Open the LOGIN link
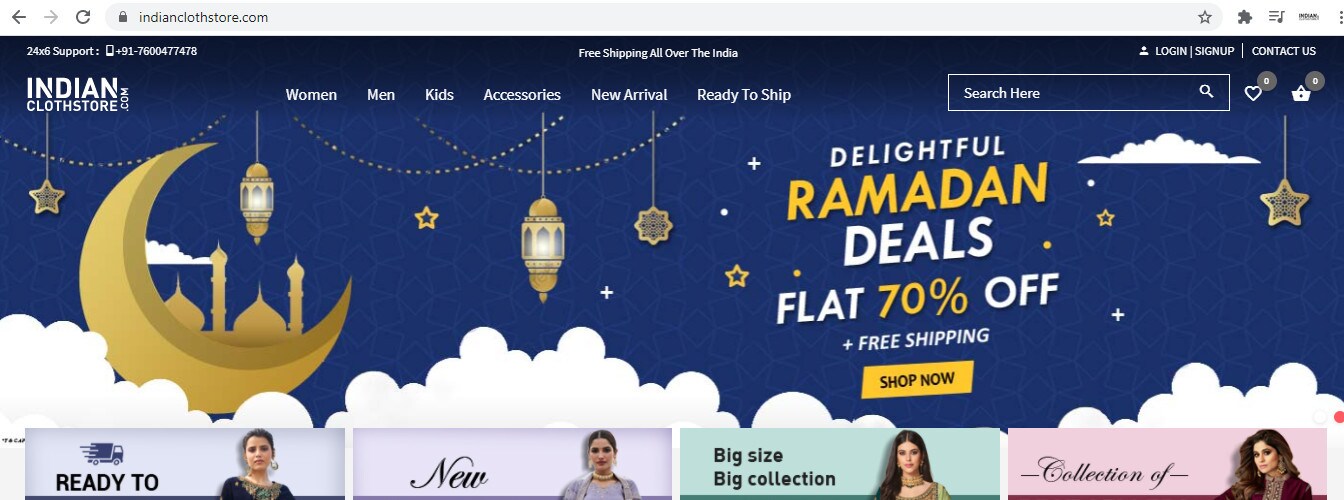The width and height of the screenshot is (1344, 500). (1170, 51)
